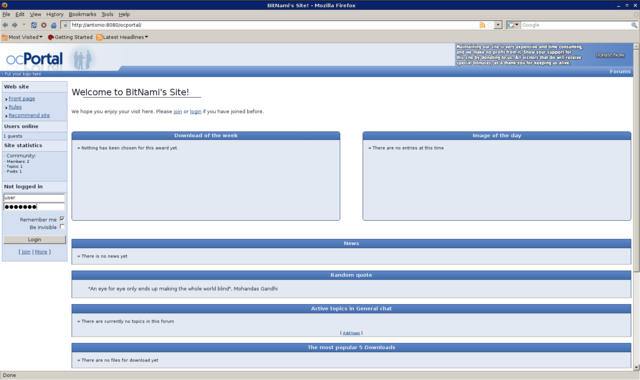The height and width of the screenshot is (380, 640).
Task: Open the File menu
Action: [x=6, y=14]
